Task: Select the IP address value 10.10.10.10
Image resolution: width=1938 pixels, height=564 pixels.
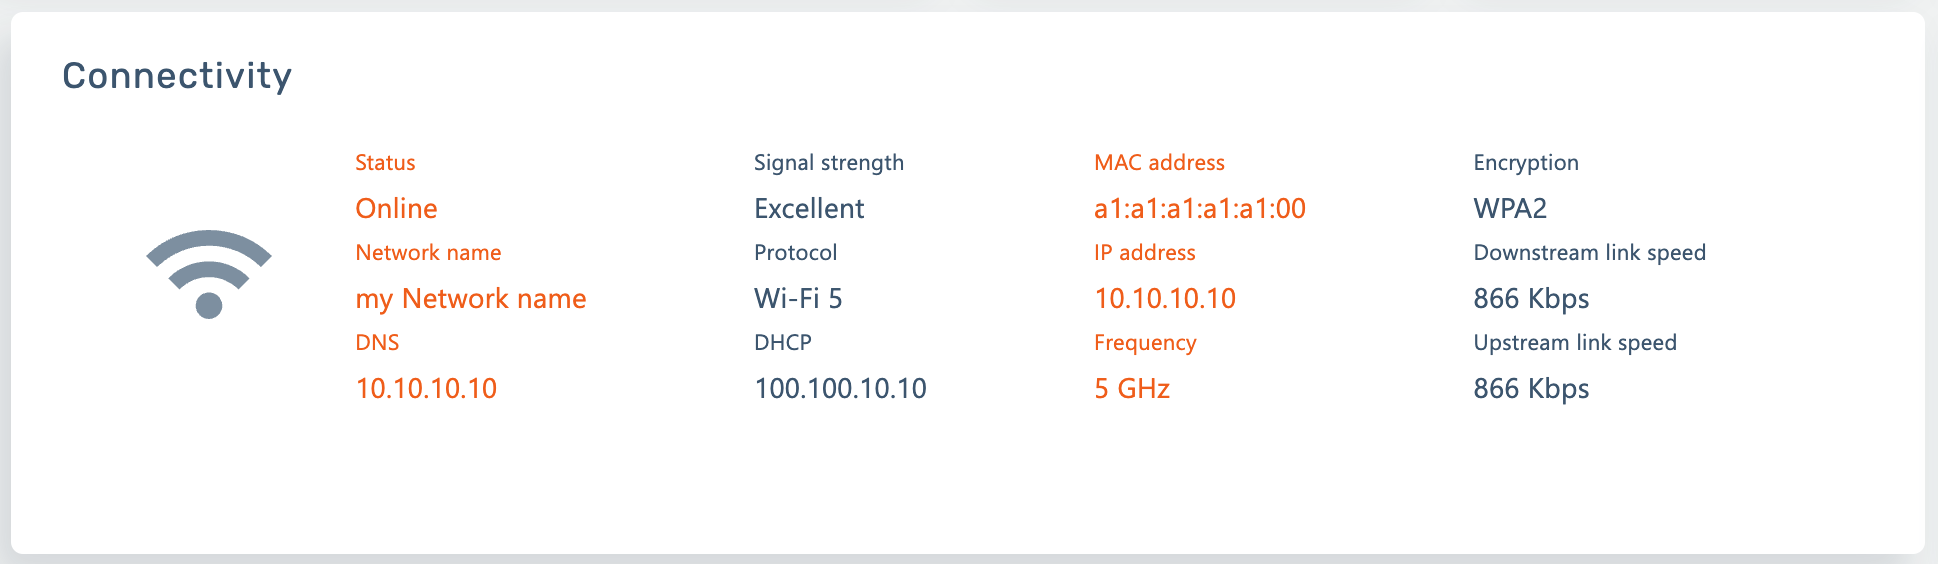Action: click(1165, 298)
